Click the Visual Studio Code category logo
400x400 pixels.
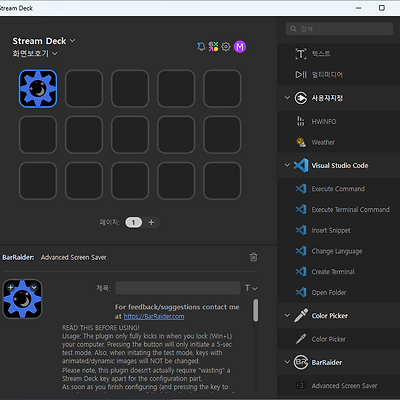coord(301,165)
